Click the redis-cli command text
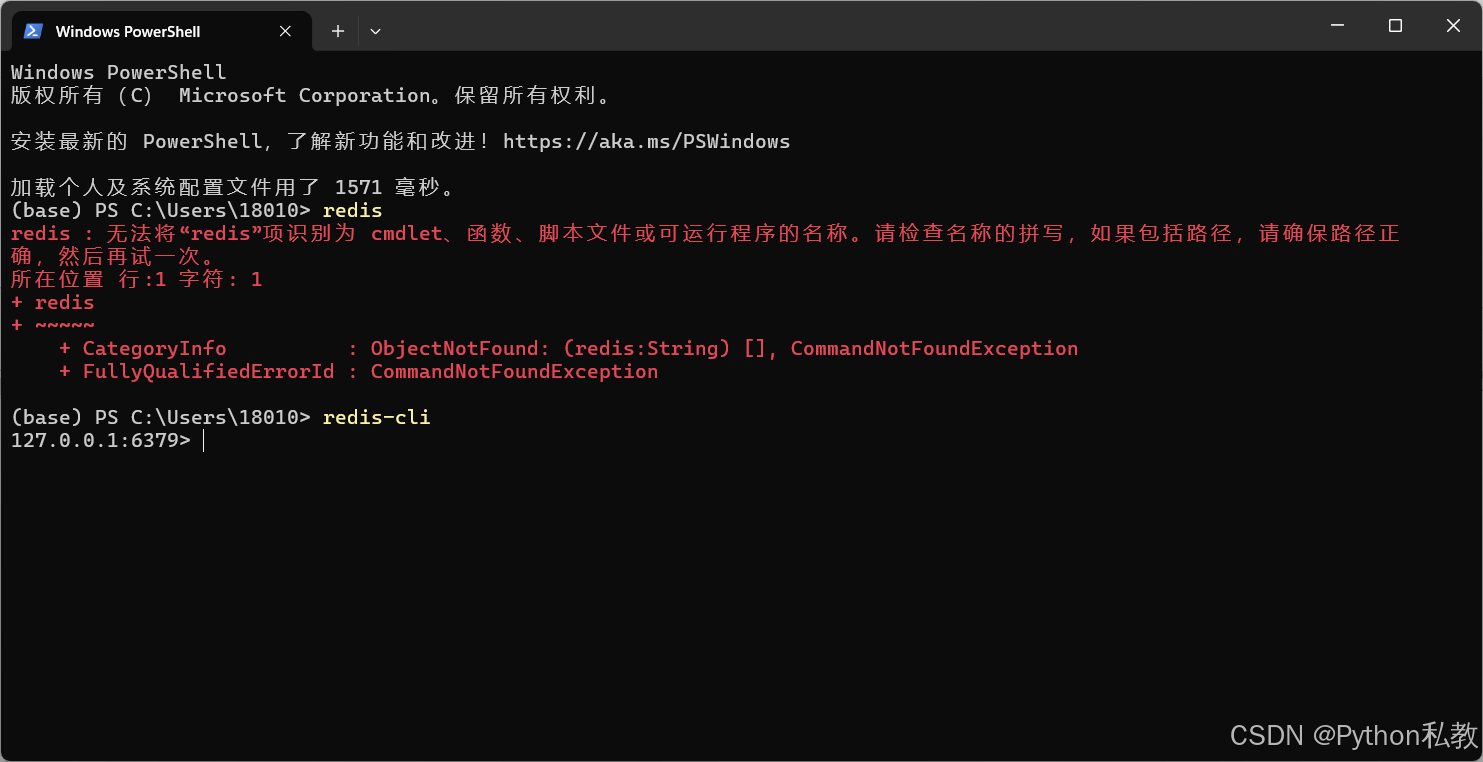 point(376,417)
